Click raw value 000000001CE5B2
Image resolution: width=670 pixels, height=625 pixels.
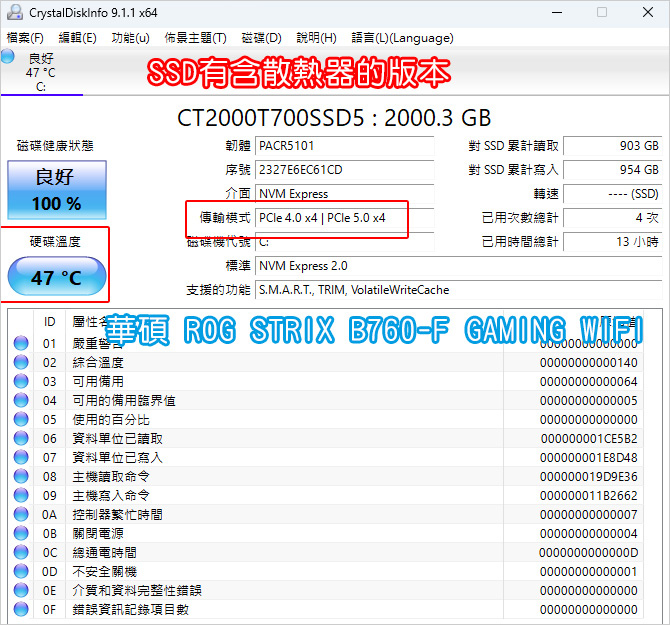coord(589,439)
